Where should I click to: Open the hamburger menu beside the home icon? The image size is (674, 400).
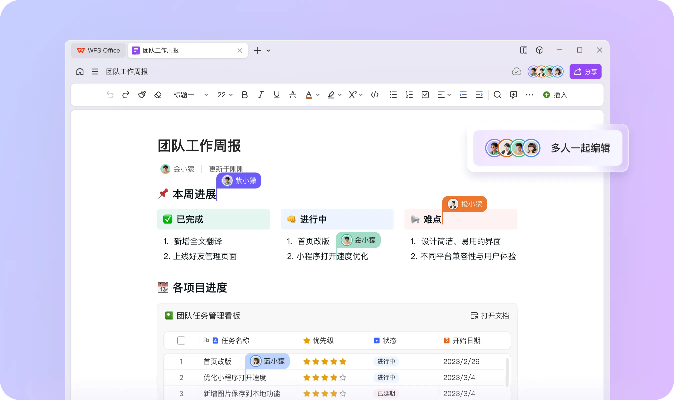click(95, 72)
